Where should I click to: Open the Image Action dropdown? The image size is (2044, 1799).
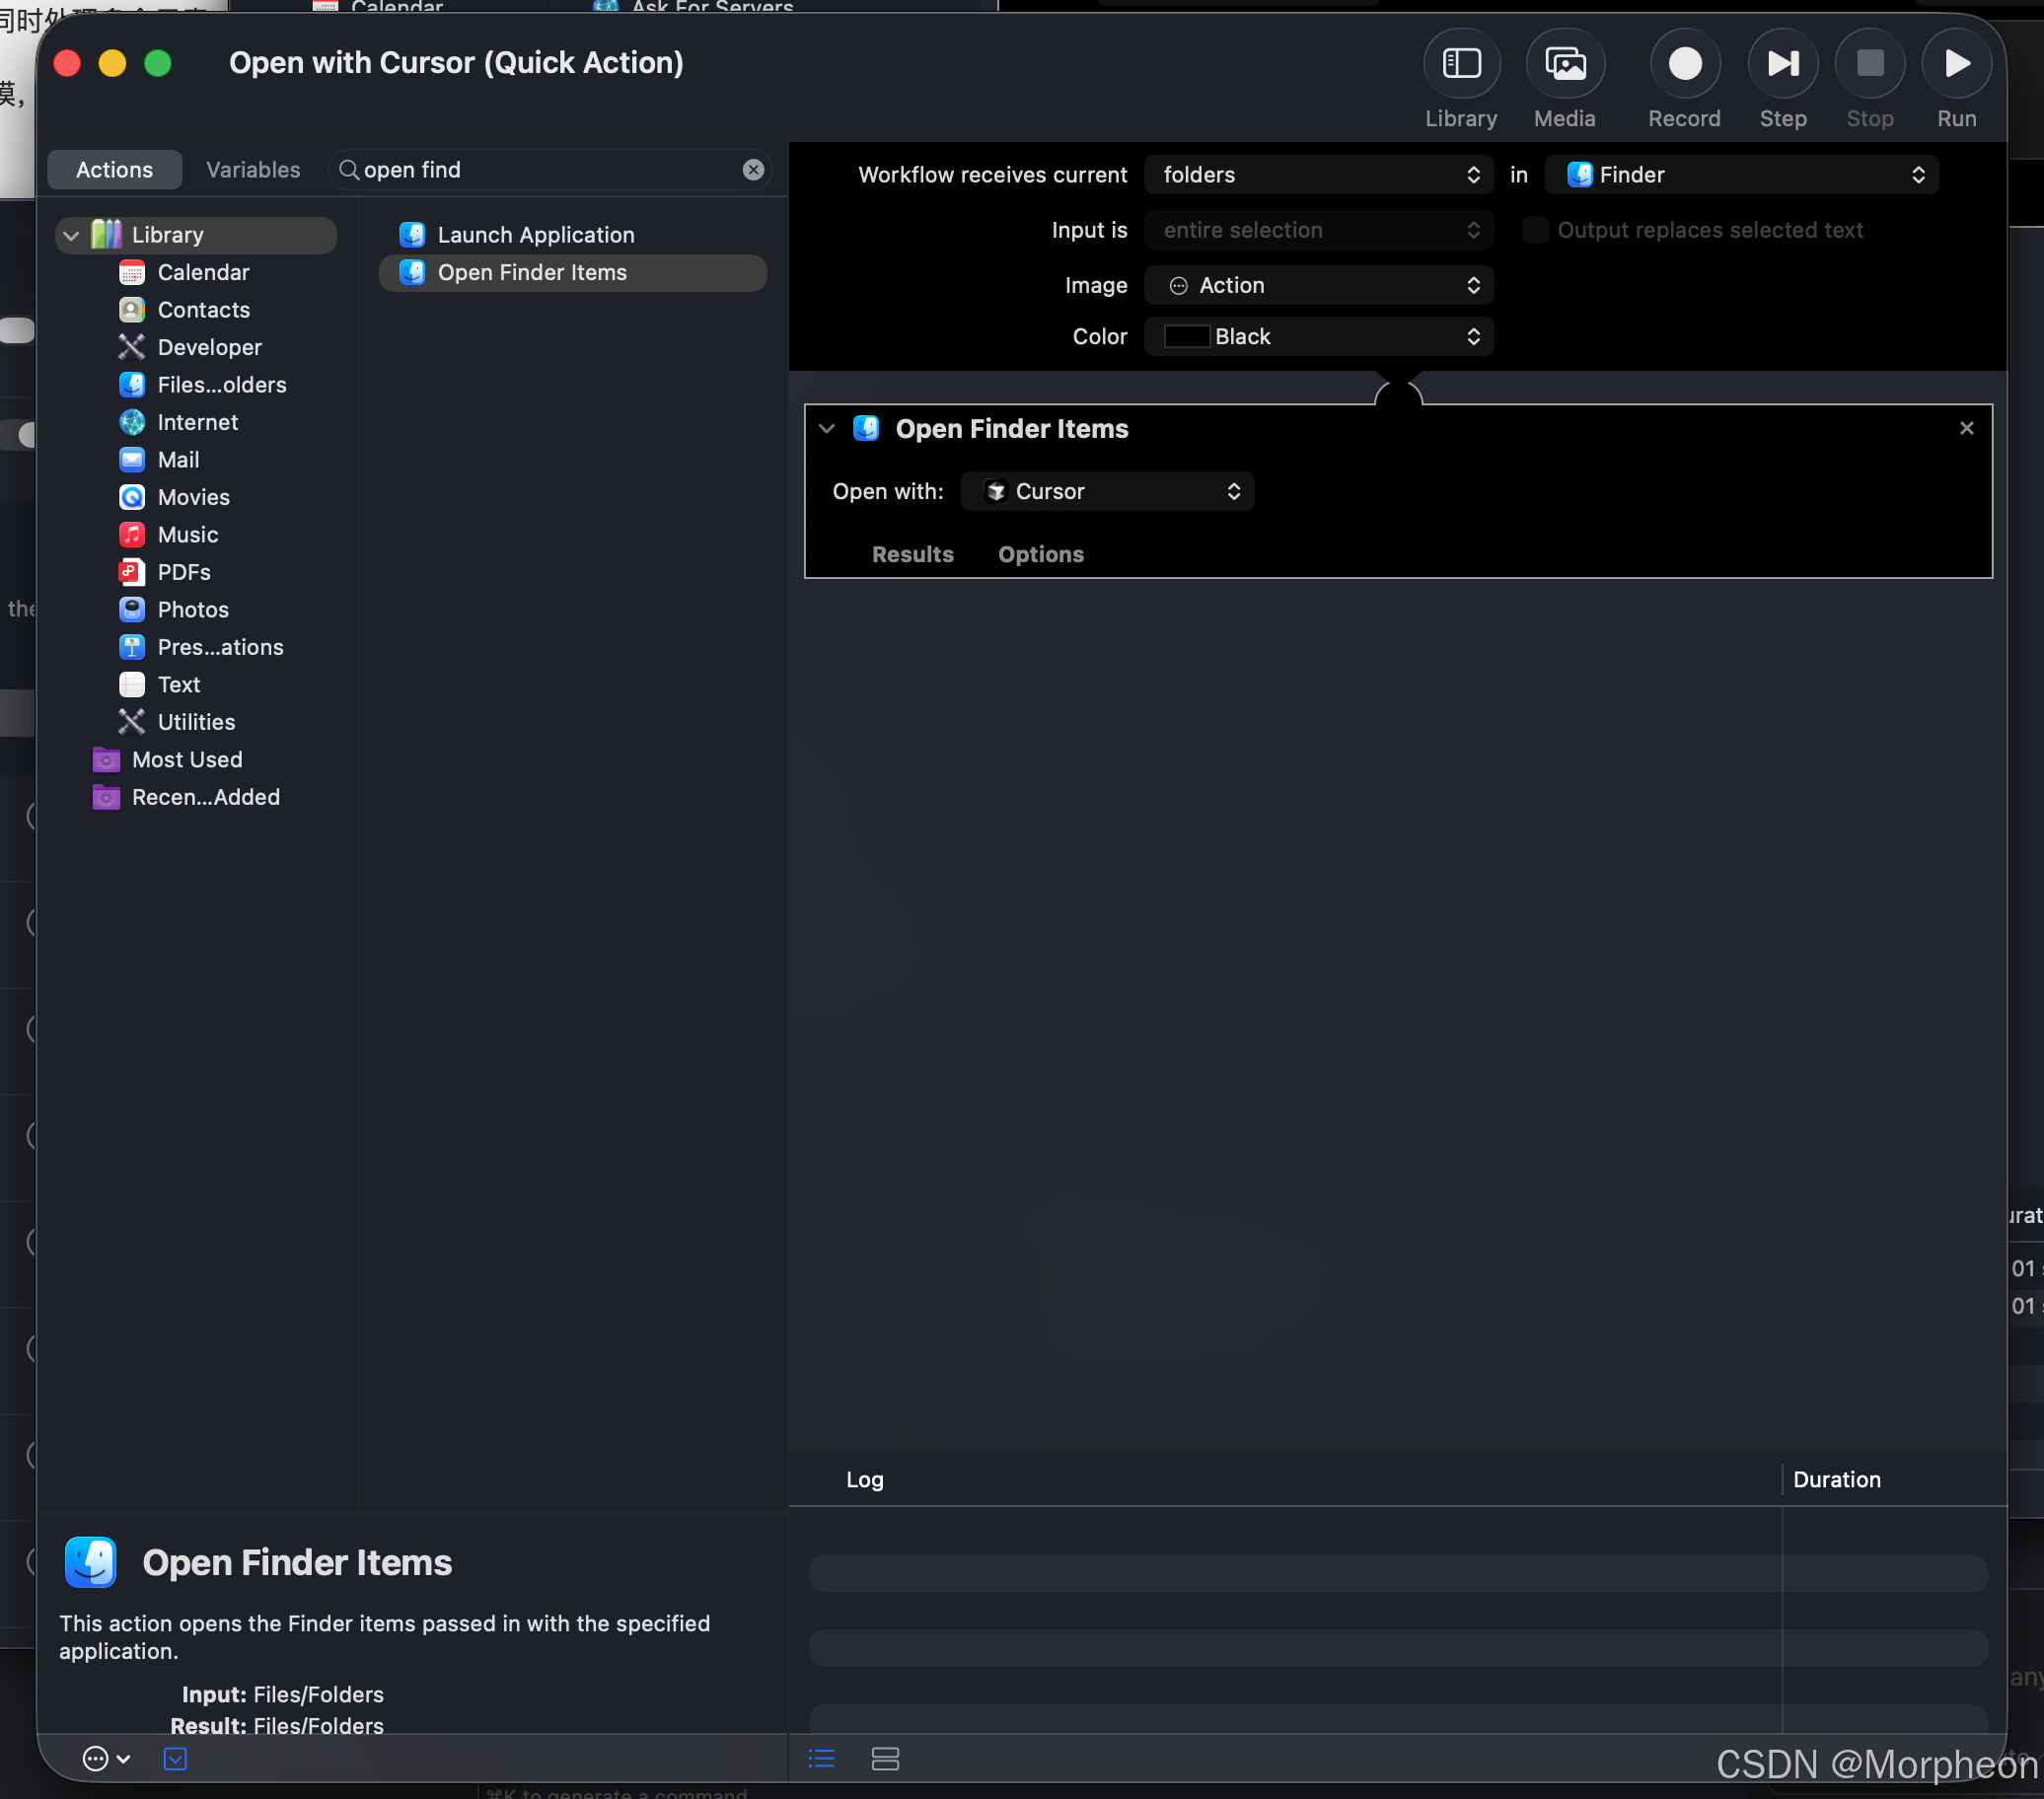pos(1318,286)
